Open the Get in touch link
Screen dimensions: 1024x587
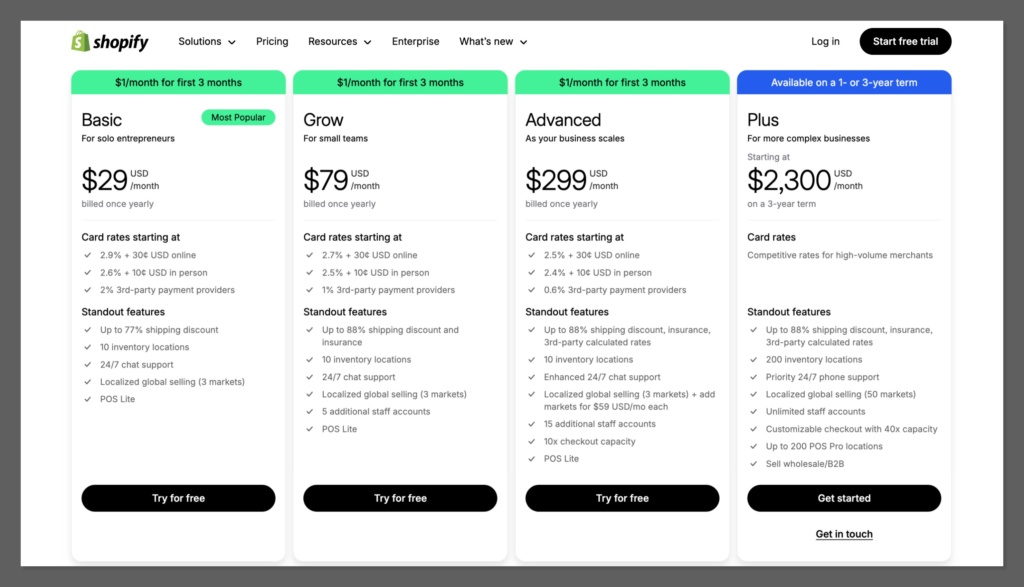point(843,534)
